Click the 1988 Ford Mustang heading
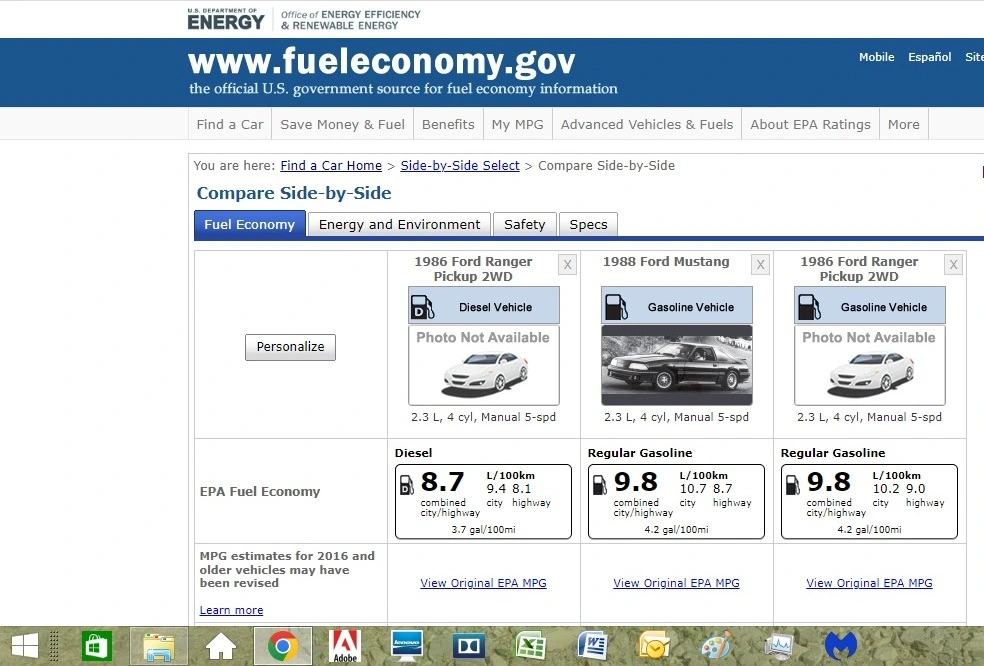Screen dimensions: 984x666 pyautogui.click(x=666, y=262)
